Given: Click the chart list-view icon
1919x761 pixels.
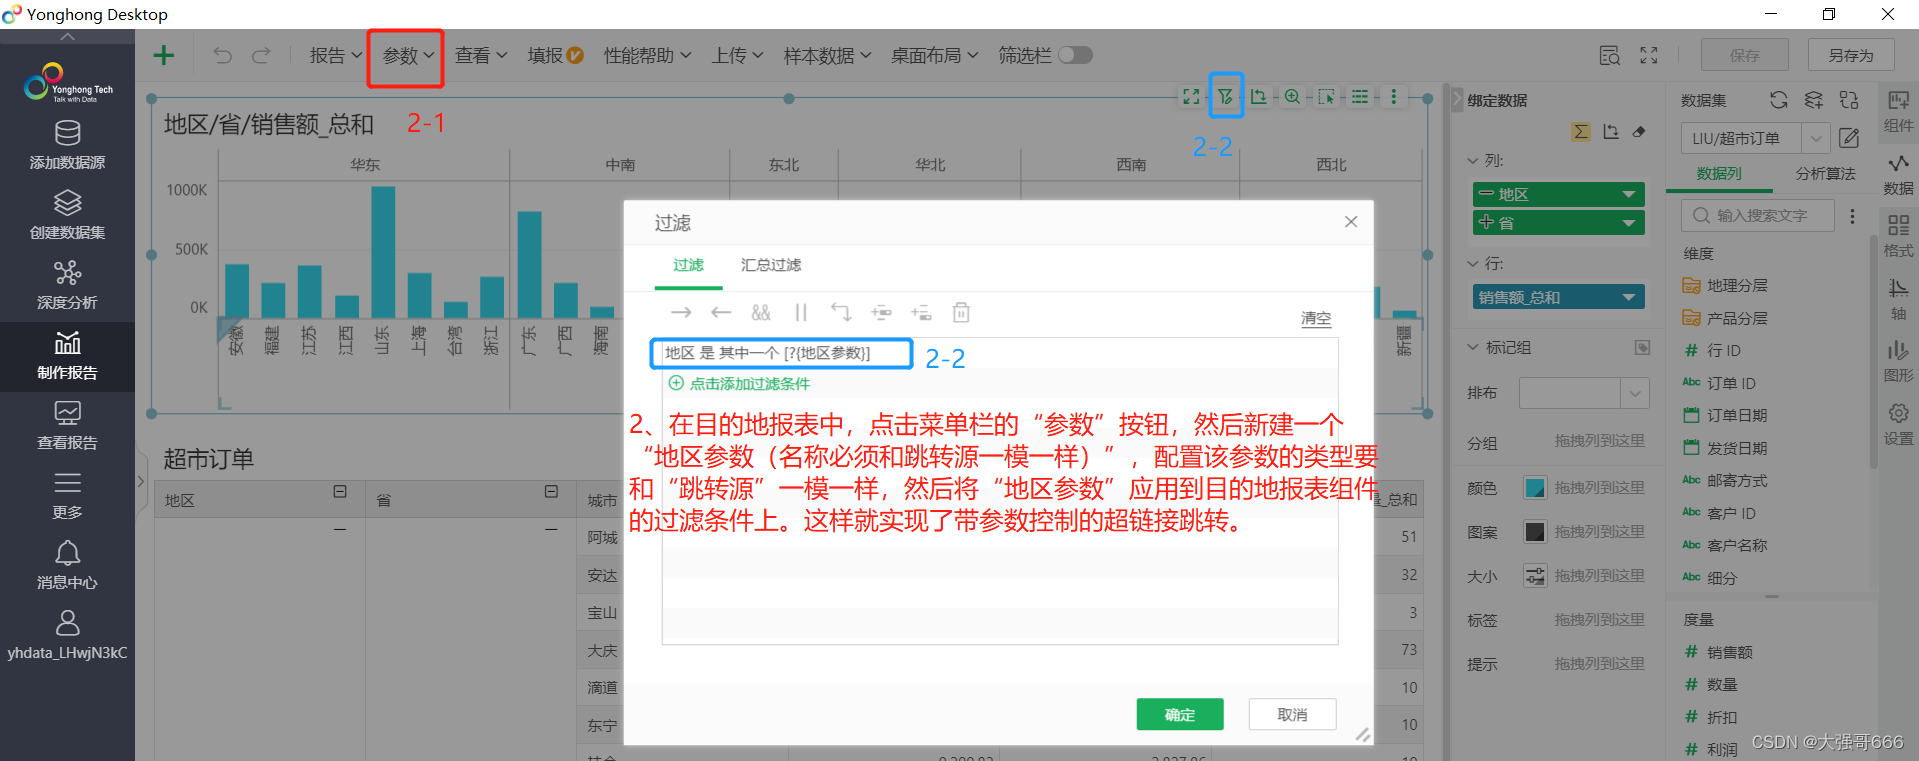Looking at the screenshot, I should tap(1360, 97).
